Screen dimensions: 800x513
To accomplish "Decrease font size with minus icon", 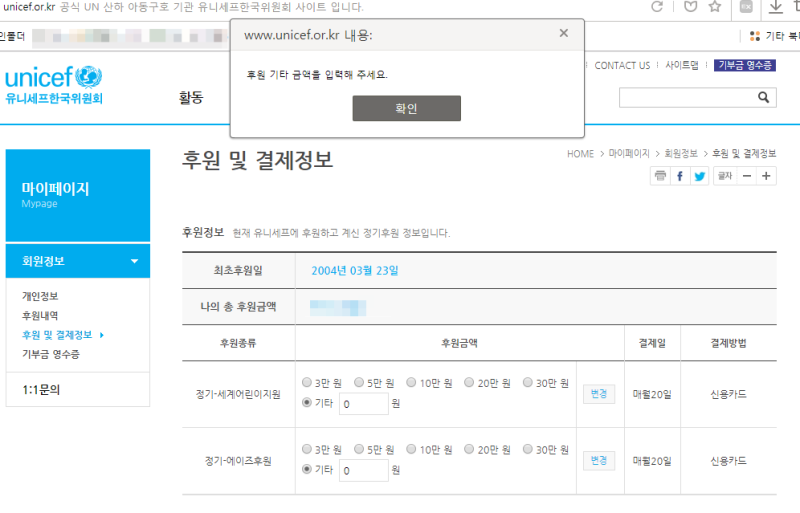I will pos(747,176).
